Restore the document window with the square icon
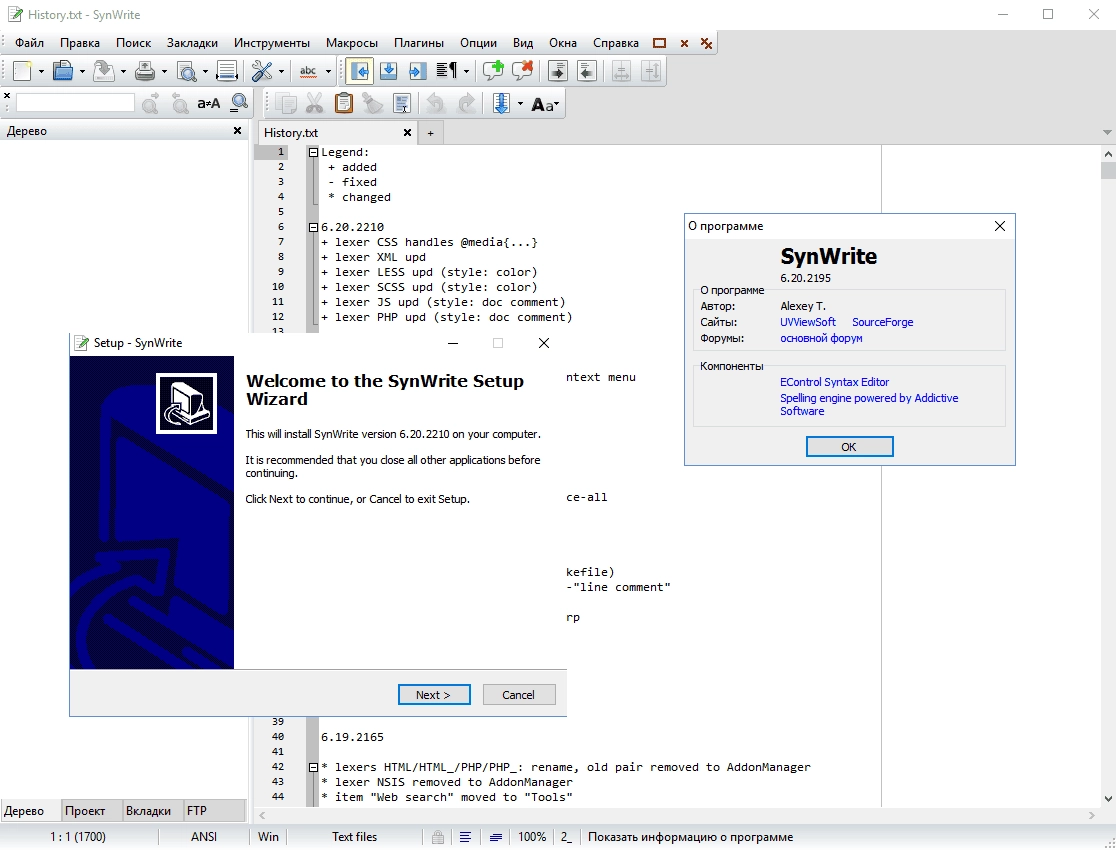This screenshot has width=1116, height=850. 660,43
